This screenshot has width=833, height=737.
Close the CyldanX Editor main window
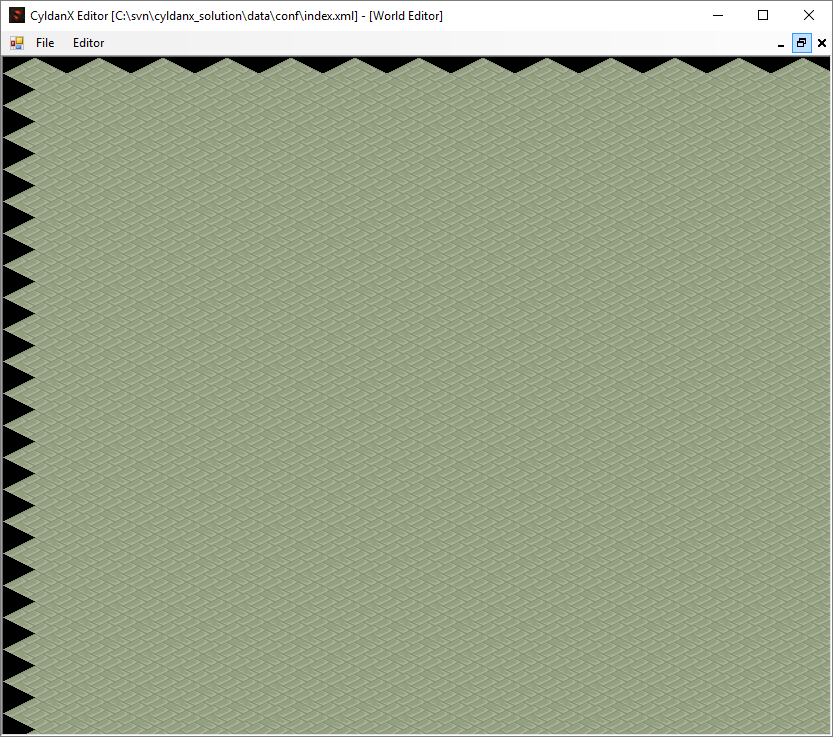pos(809,15)
